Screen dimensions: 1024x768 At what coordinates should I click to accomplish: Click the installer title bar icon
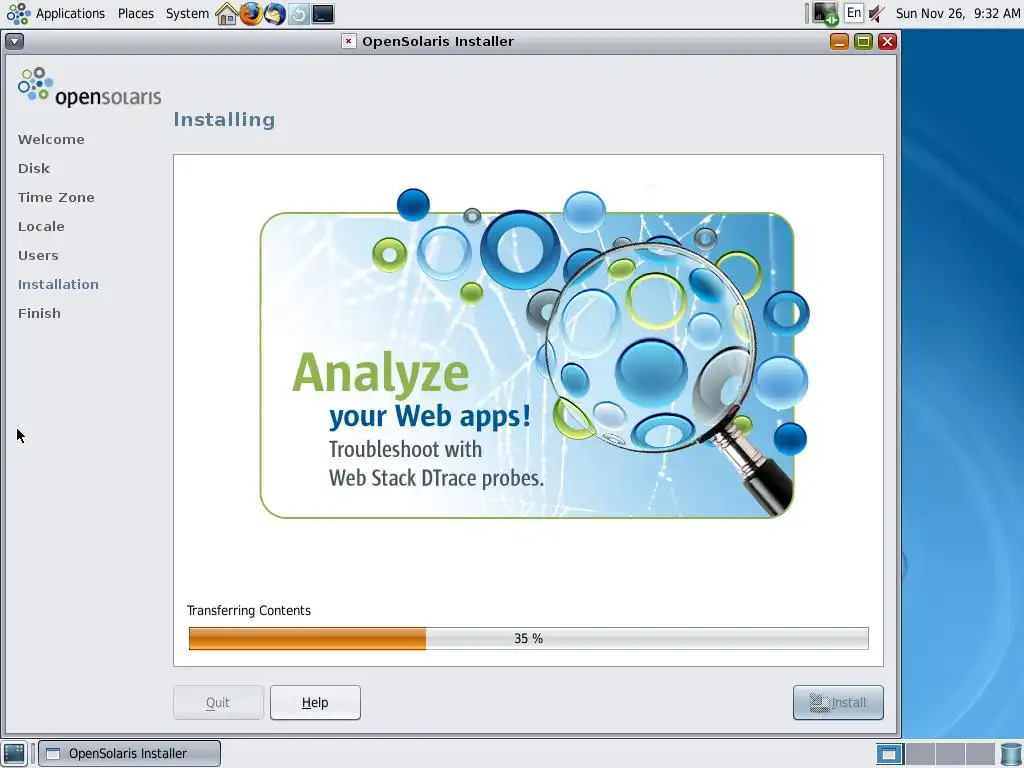coord(349,41)
